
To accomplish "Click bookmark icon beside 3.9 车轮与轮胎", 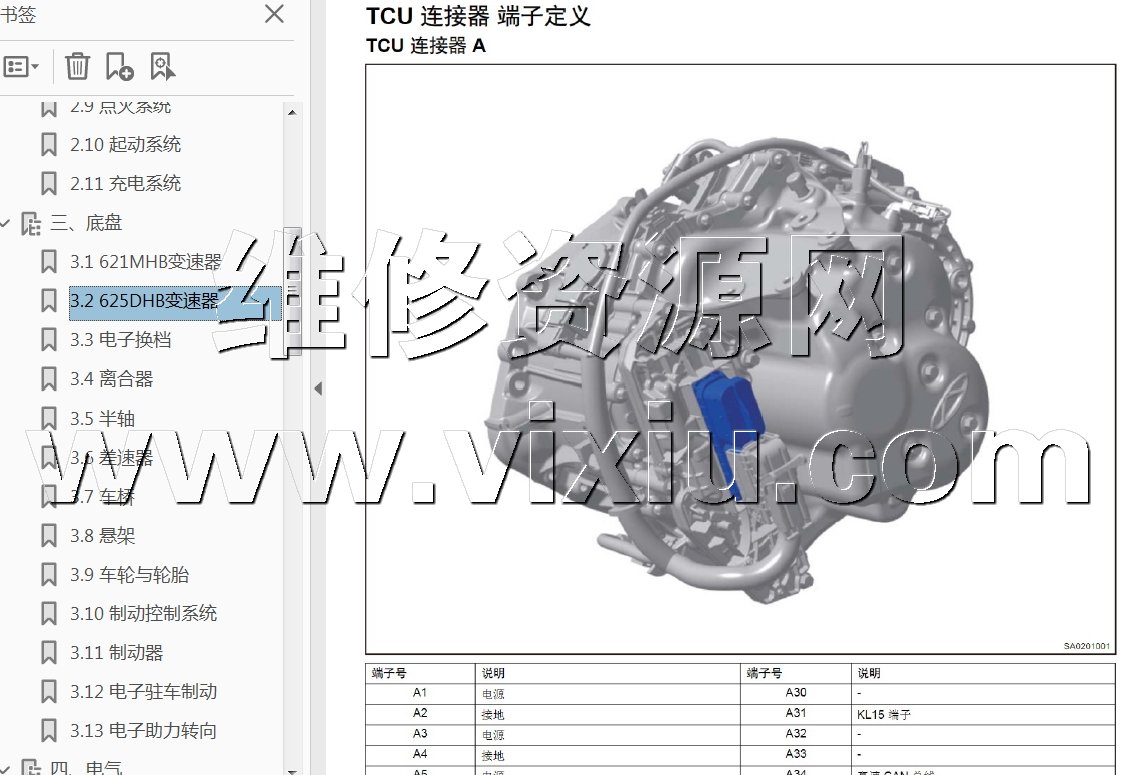I will (48, 575).
